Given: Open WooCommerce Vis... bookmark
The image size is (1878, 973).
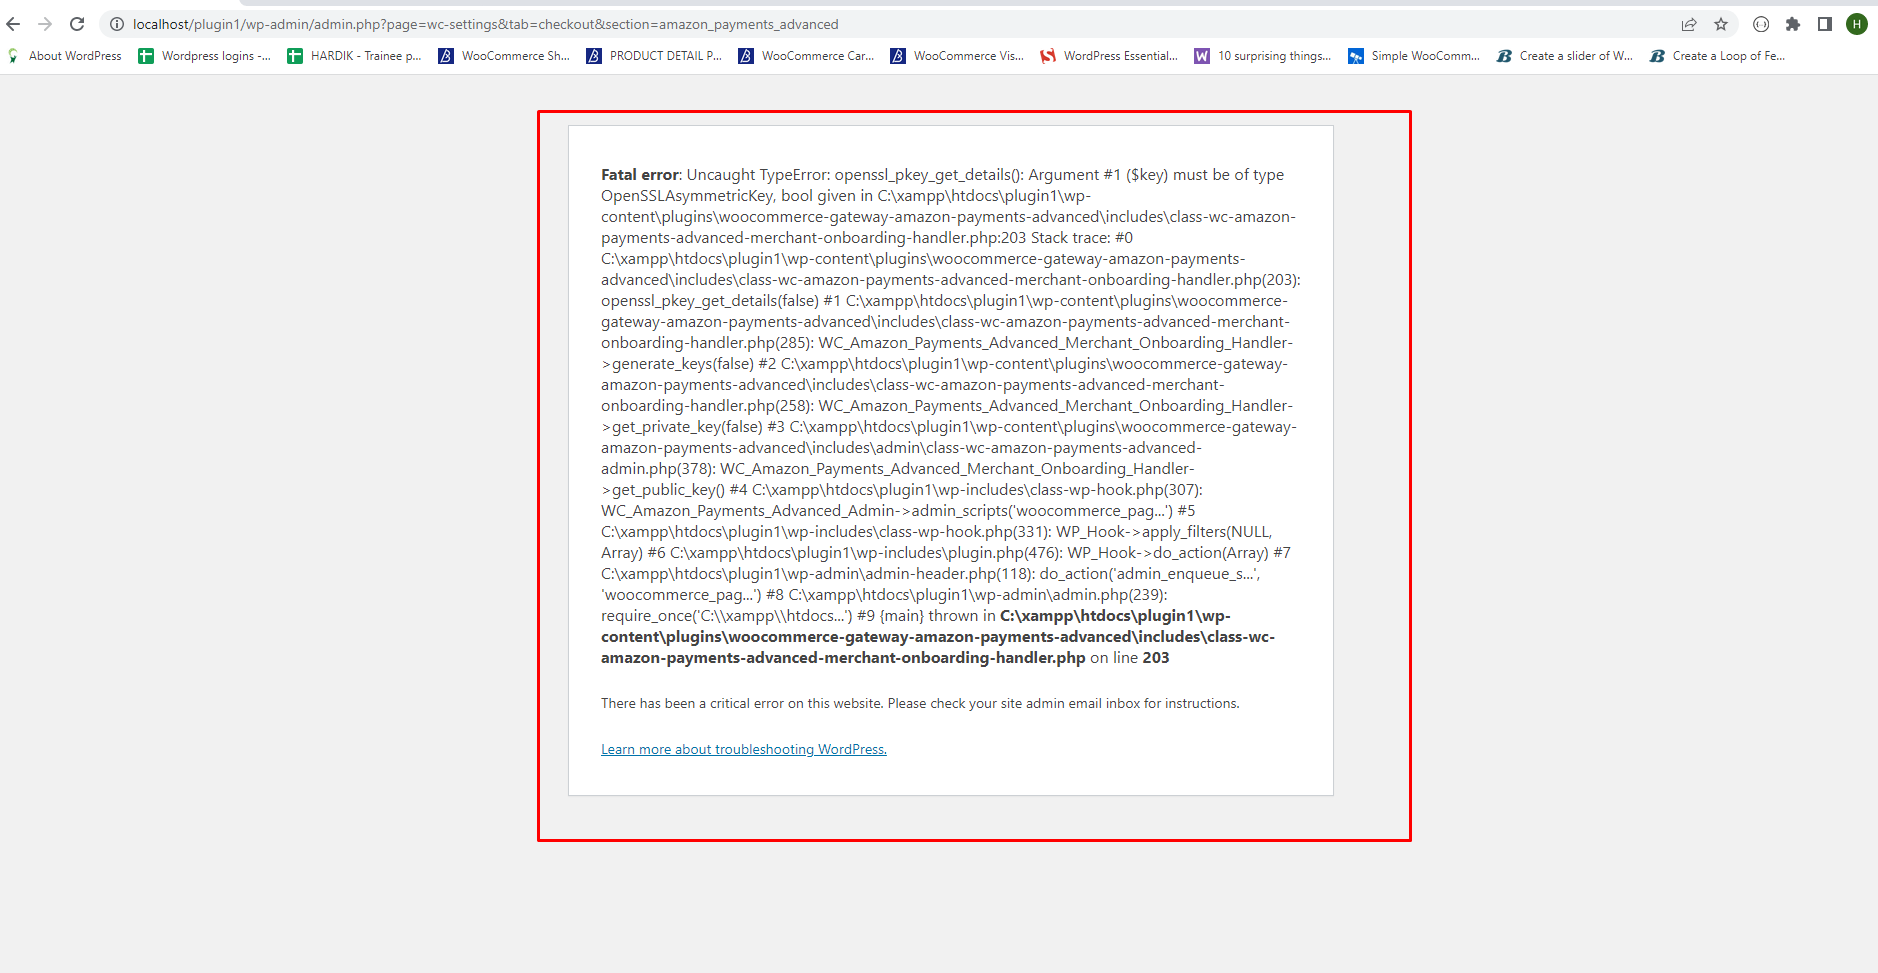Looking at the screenshot, I should [x=958, y=56].
